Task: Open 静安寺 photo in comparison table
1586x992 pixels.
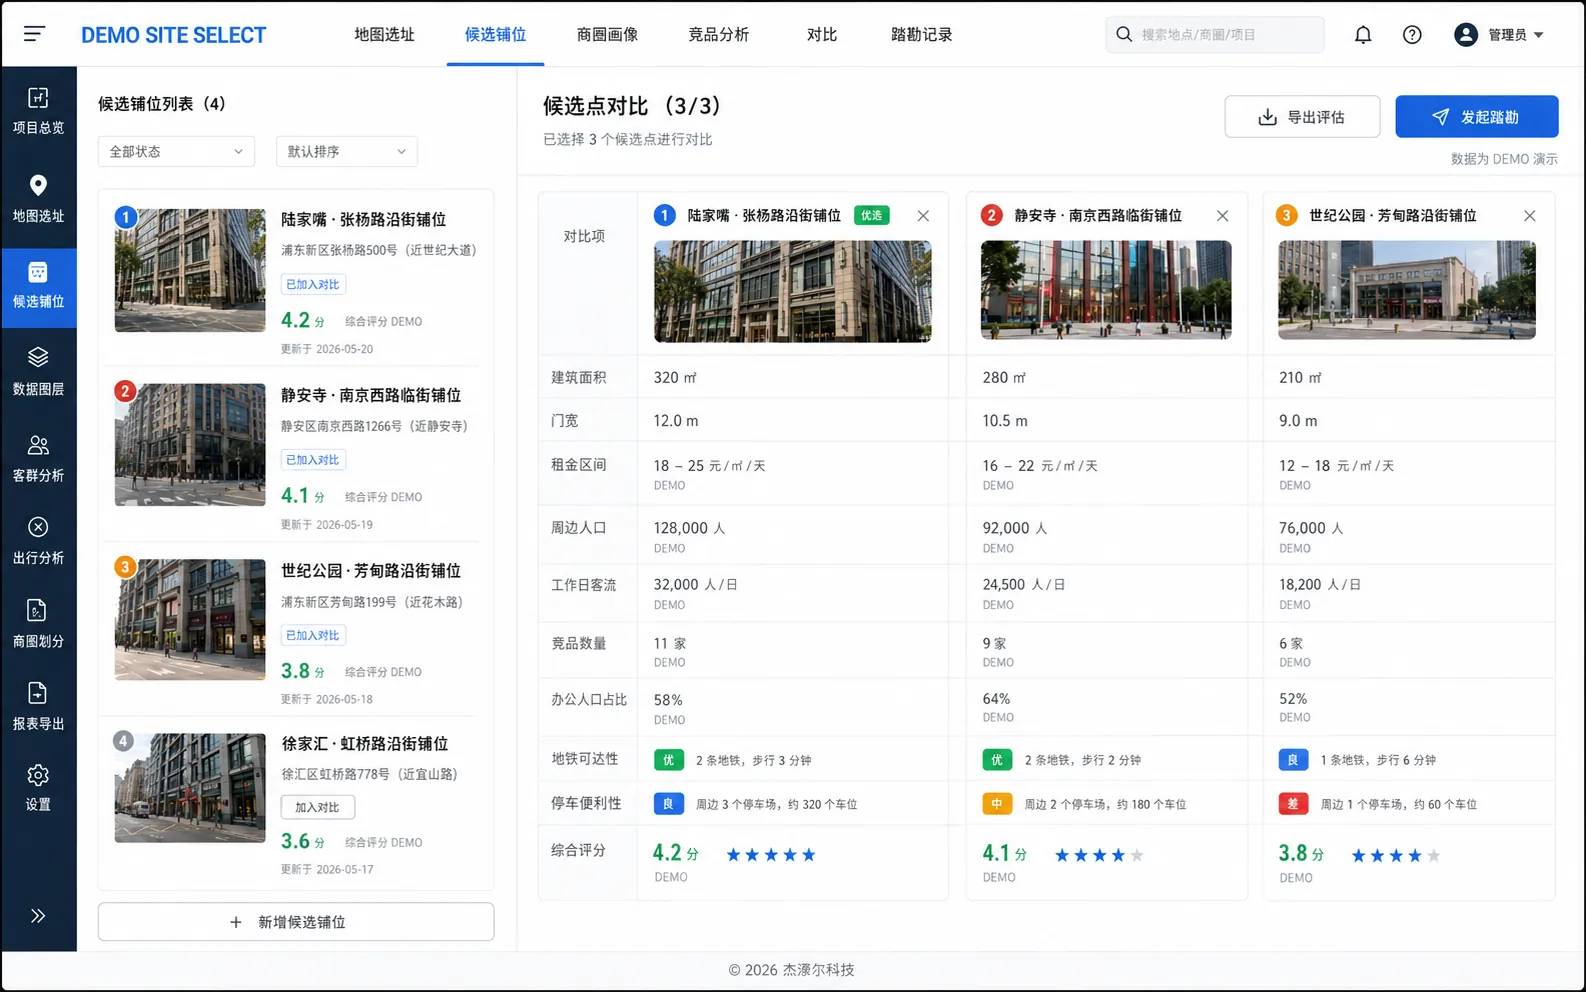Action: point(1106,290)
